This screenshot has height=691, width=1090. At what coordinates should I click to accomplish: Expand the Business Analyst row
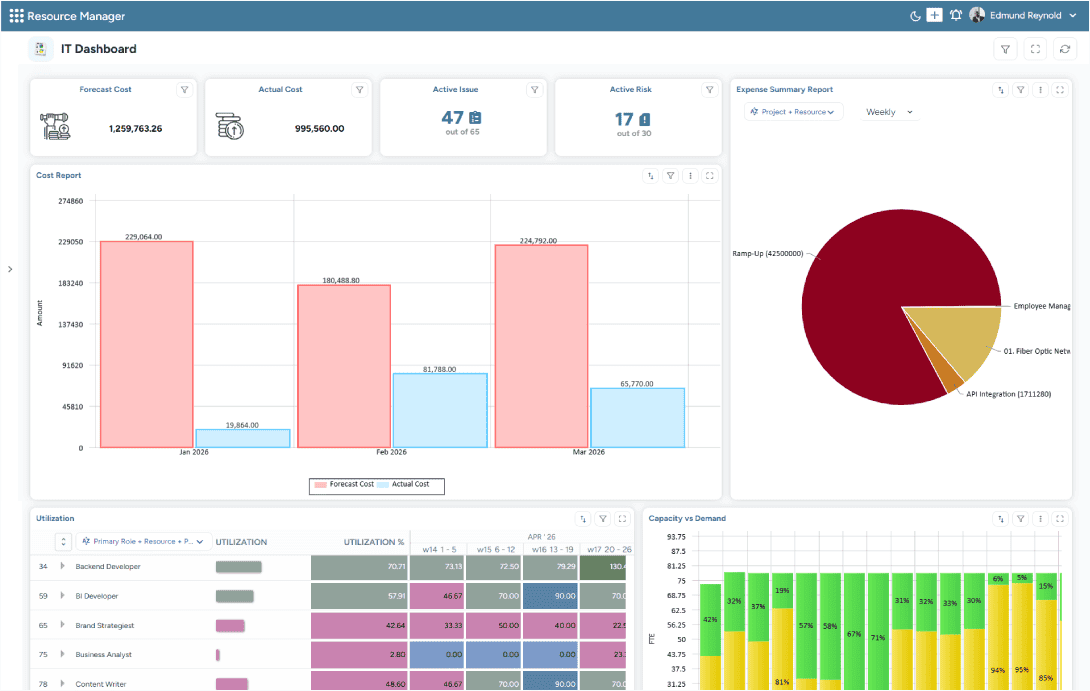click(x=63, y=654)
